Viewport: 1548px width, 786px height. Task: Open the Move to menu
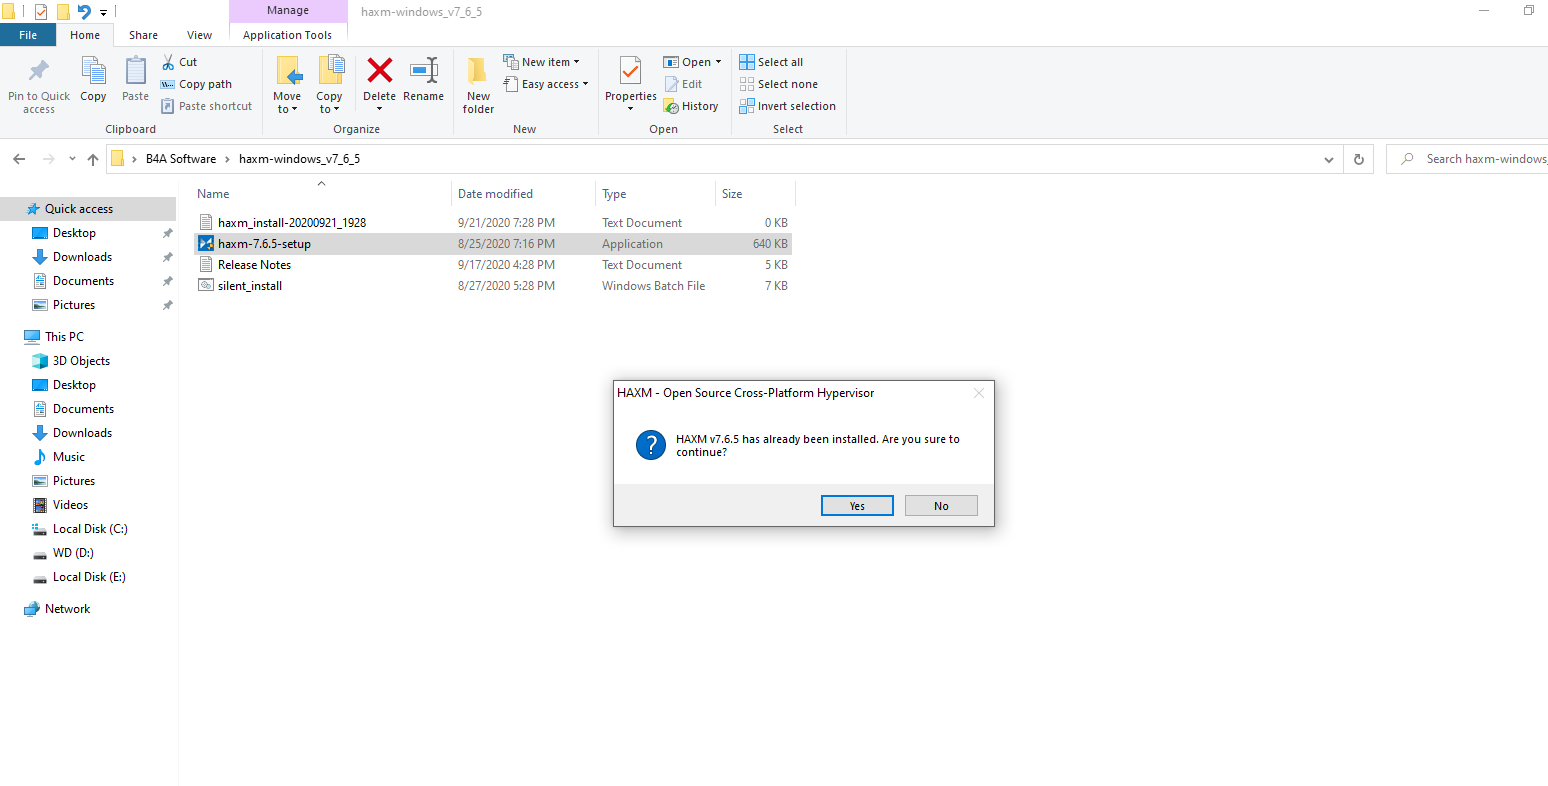(x=287, y=85)
